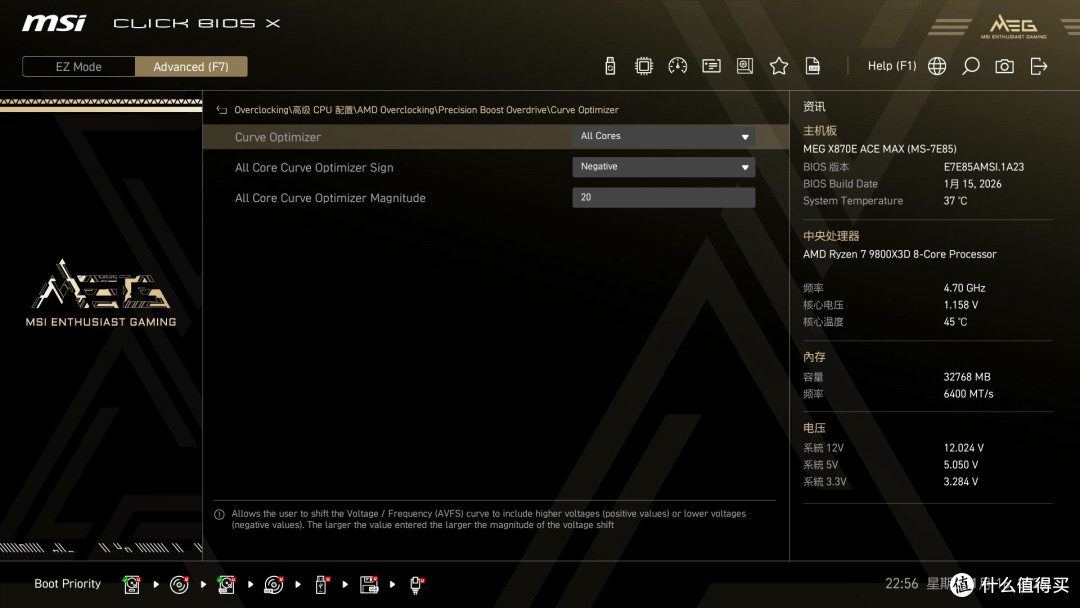Click the 1.158 V core voltage value
Image resolution: width=1080 pixels, height=608 pixels.
(961, 305)
